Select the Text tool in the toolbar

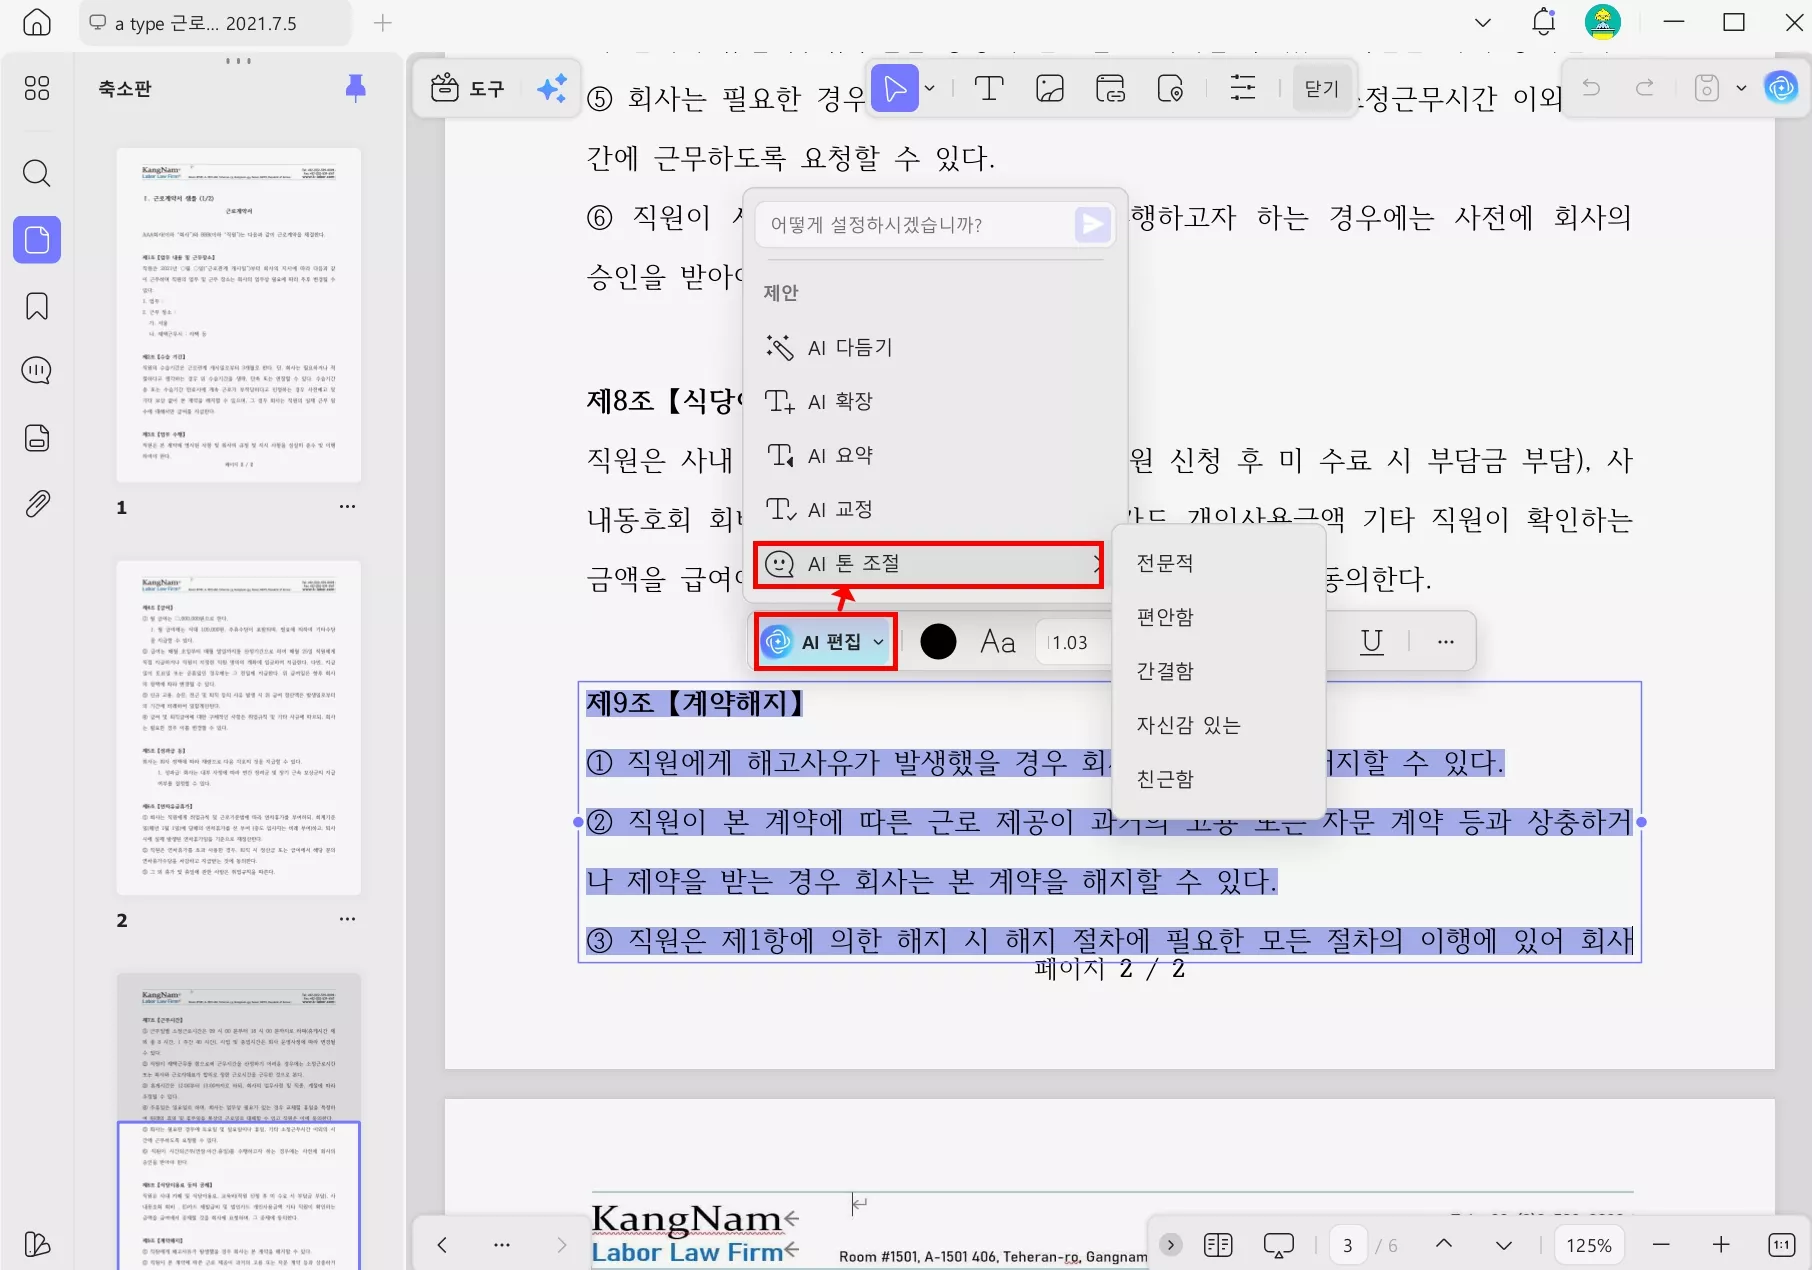tap(989, 88)
